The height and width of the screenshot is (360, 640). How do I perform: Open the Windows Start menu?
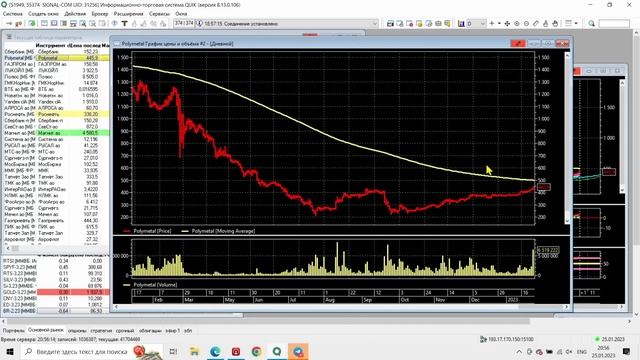9,351
